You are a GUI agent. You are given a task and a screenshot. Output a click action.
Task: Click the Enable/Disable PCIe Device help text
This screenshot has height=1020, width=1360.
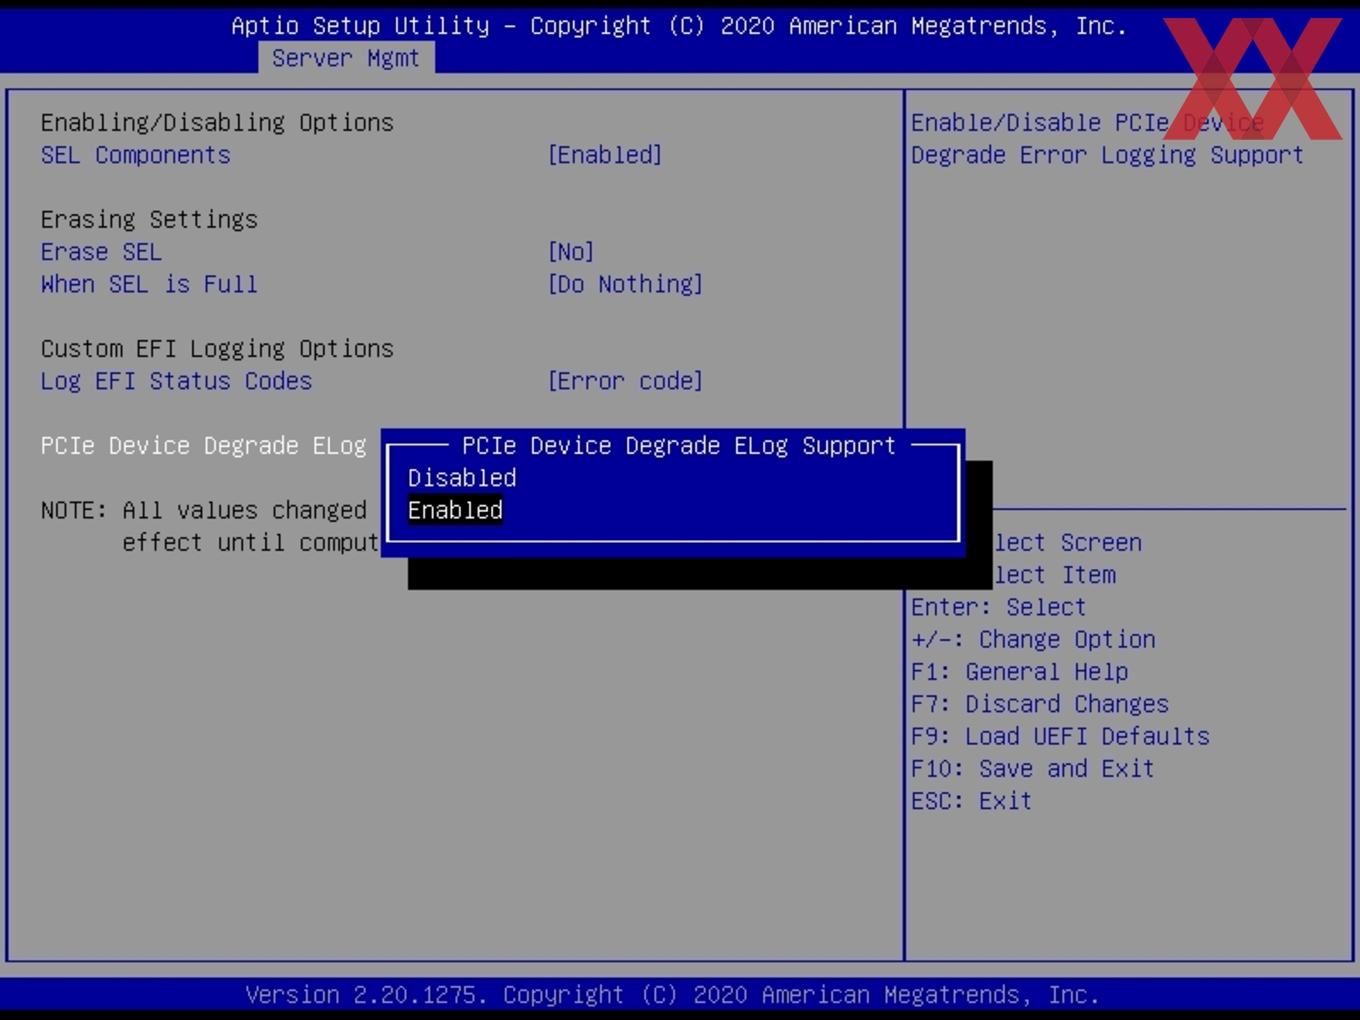coord(1087,123)
